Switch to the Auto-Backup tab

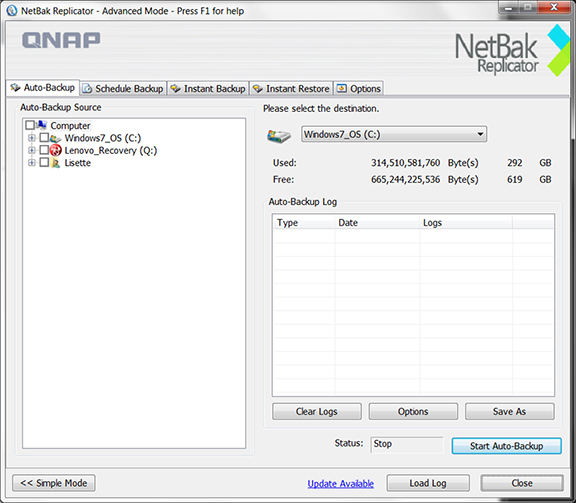pos(43,88)
